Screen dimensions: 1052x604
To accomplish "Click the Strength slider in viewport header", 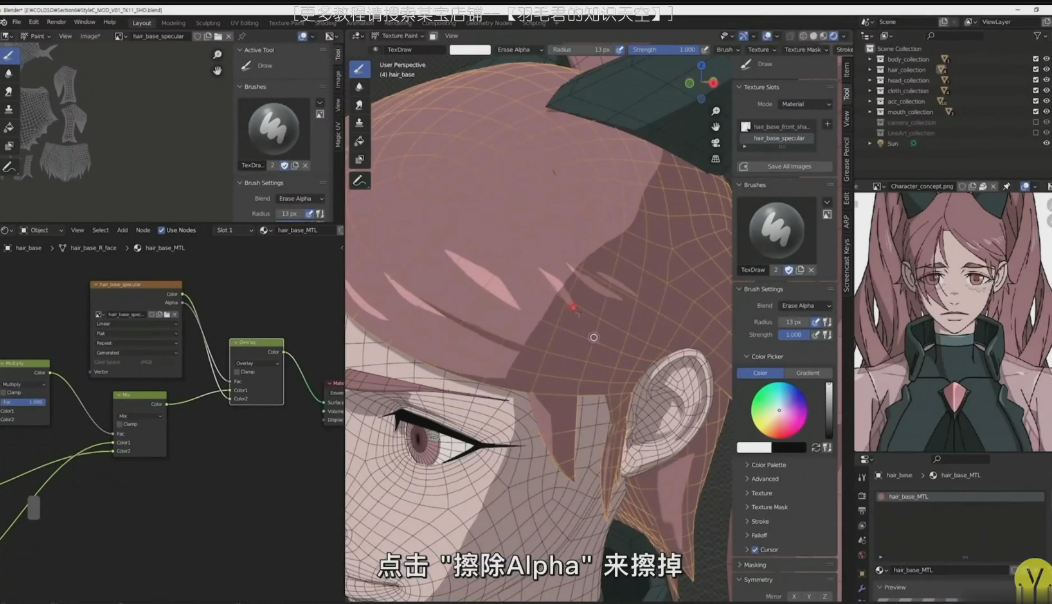I will tap(663, 50).
